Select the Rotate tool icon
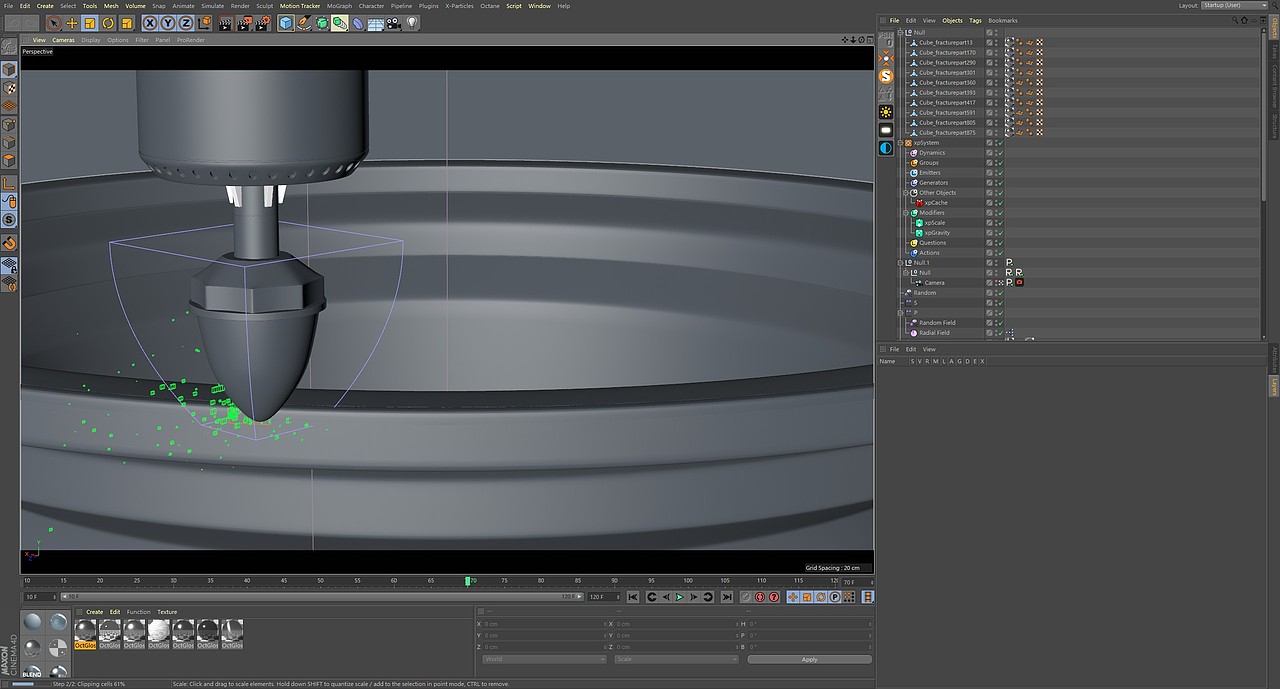 tap(108, 23)
